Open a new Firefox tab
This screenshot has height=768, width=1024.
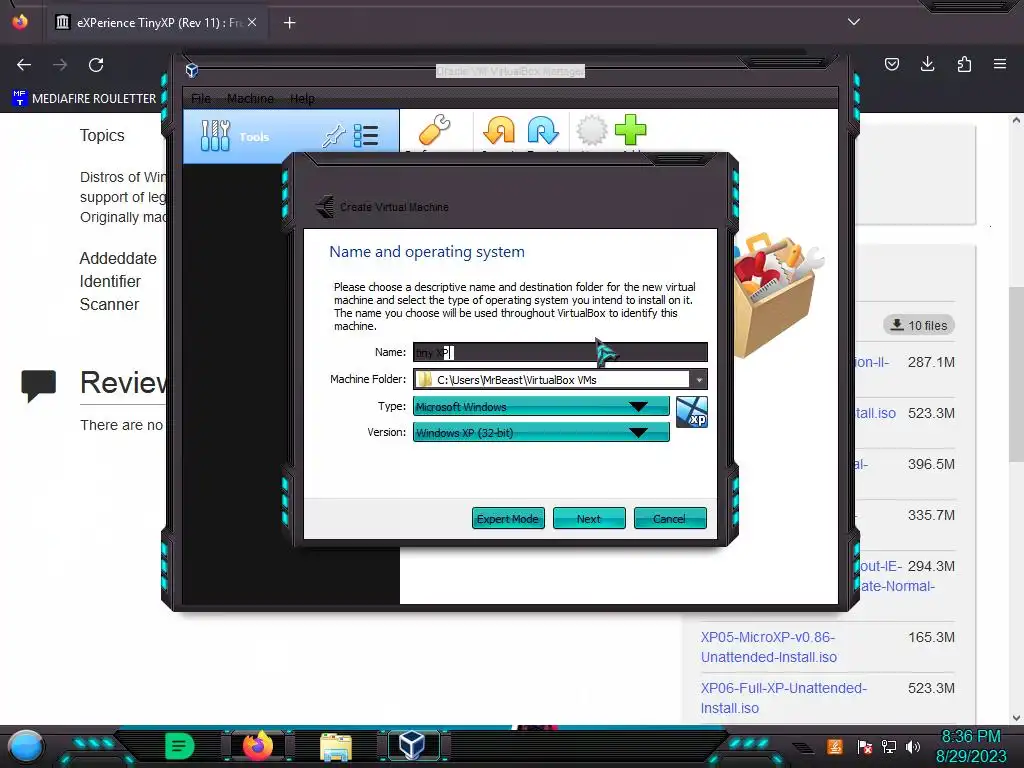pos(289,23)
